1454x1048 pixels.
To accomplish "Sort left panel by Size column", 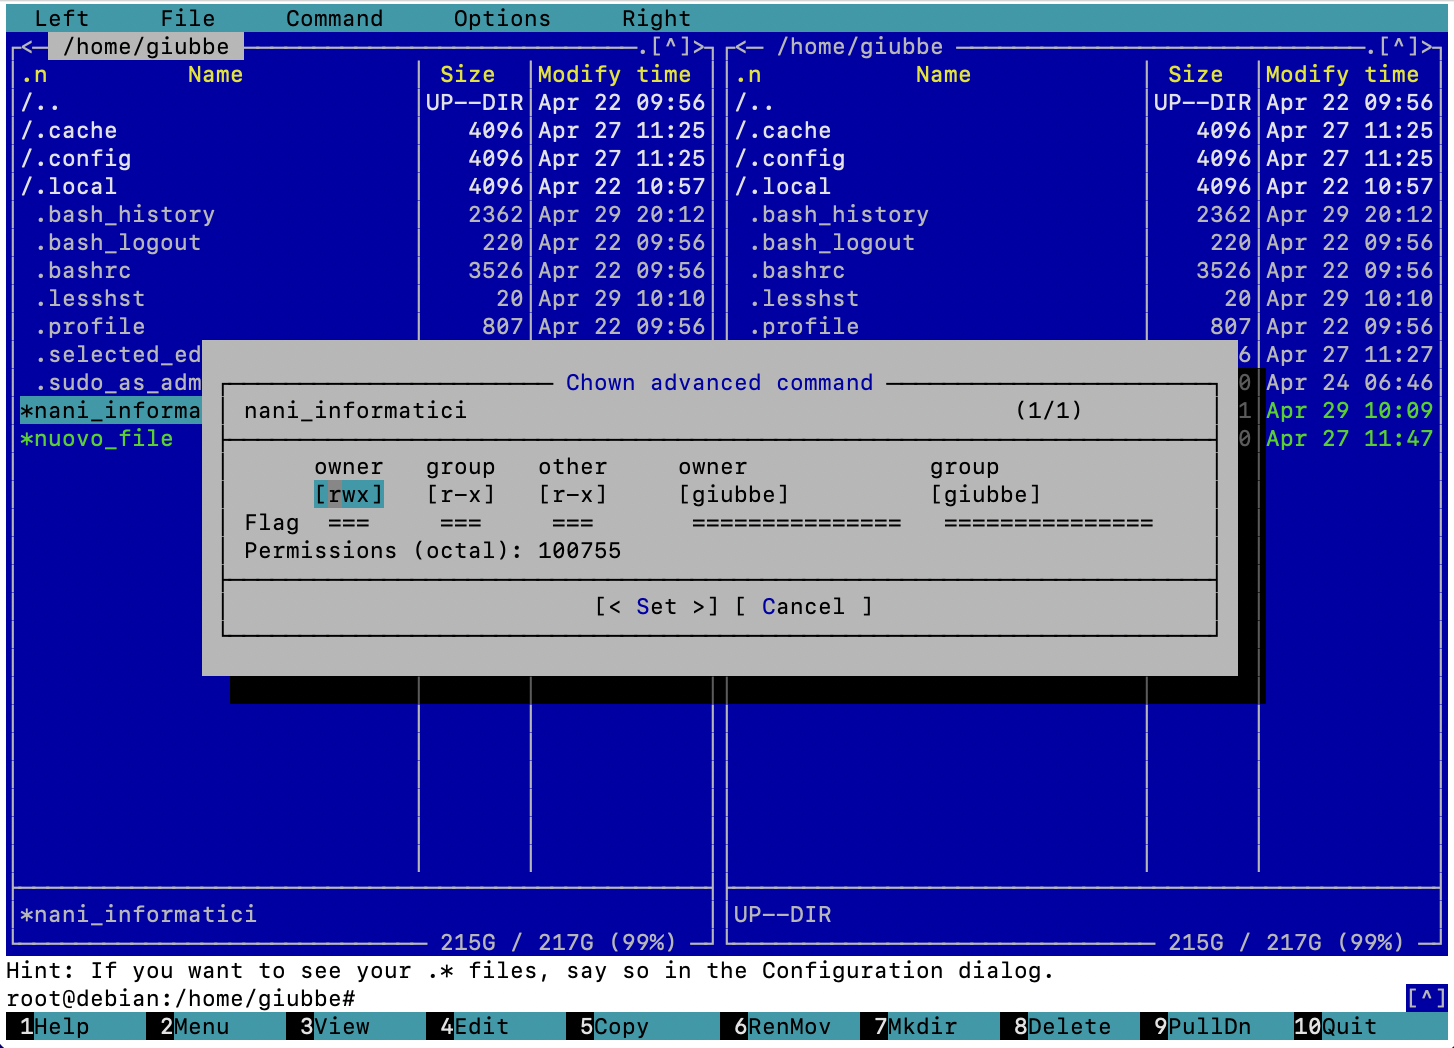I will [467, 74].
